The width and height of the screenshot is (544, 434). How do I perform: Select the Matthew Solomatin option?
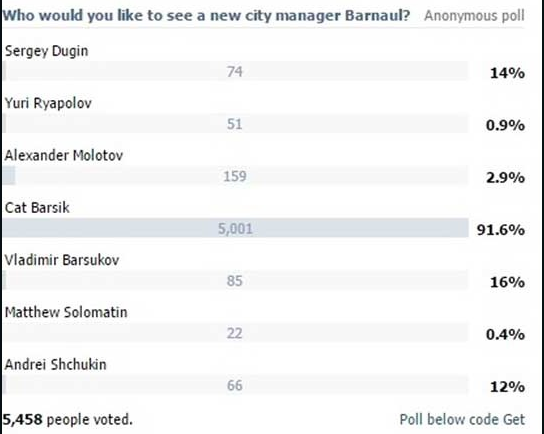click(66, 312)
